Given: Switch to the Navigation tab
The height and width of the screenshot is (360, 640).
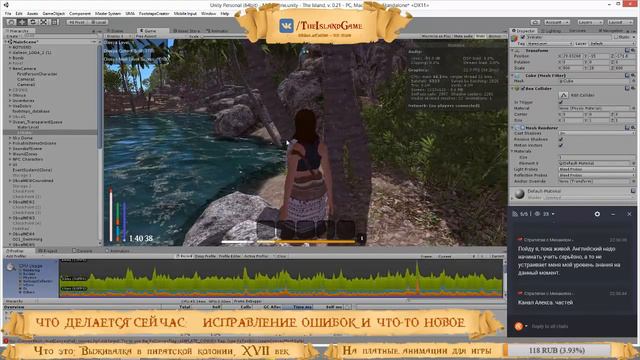Looking at the screenshot, I should click(x=612, y=31).
